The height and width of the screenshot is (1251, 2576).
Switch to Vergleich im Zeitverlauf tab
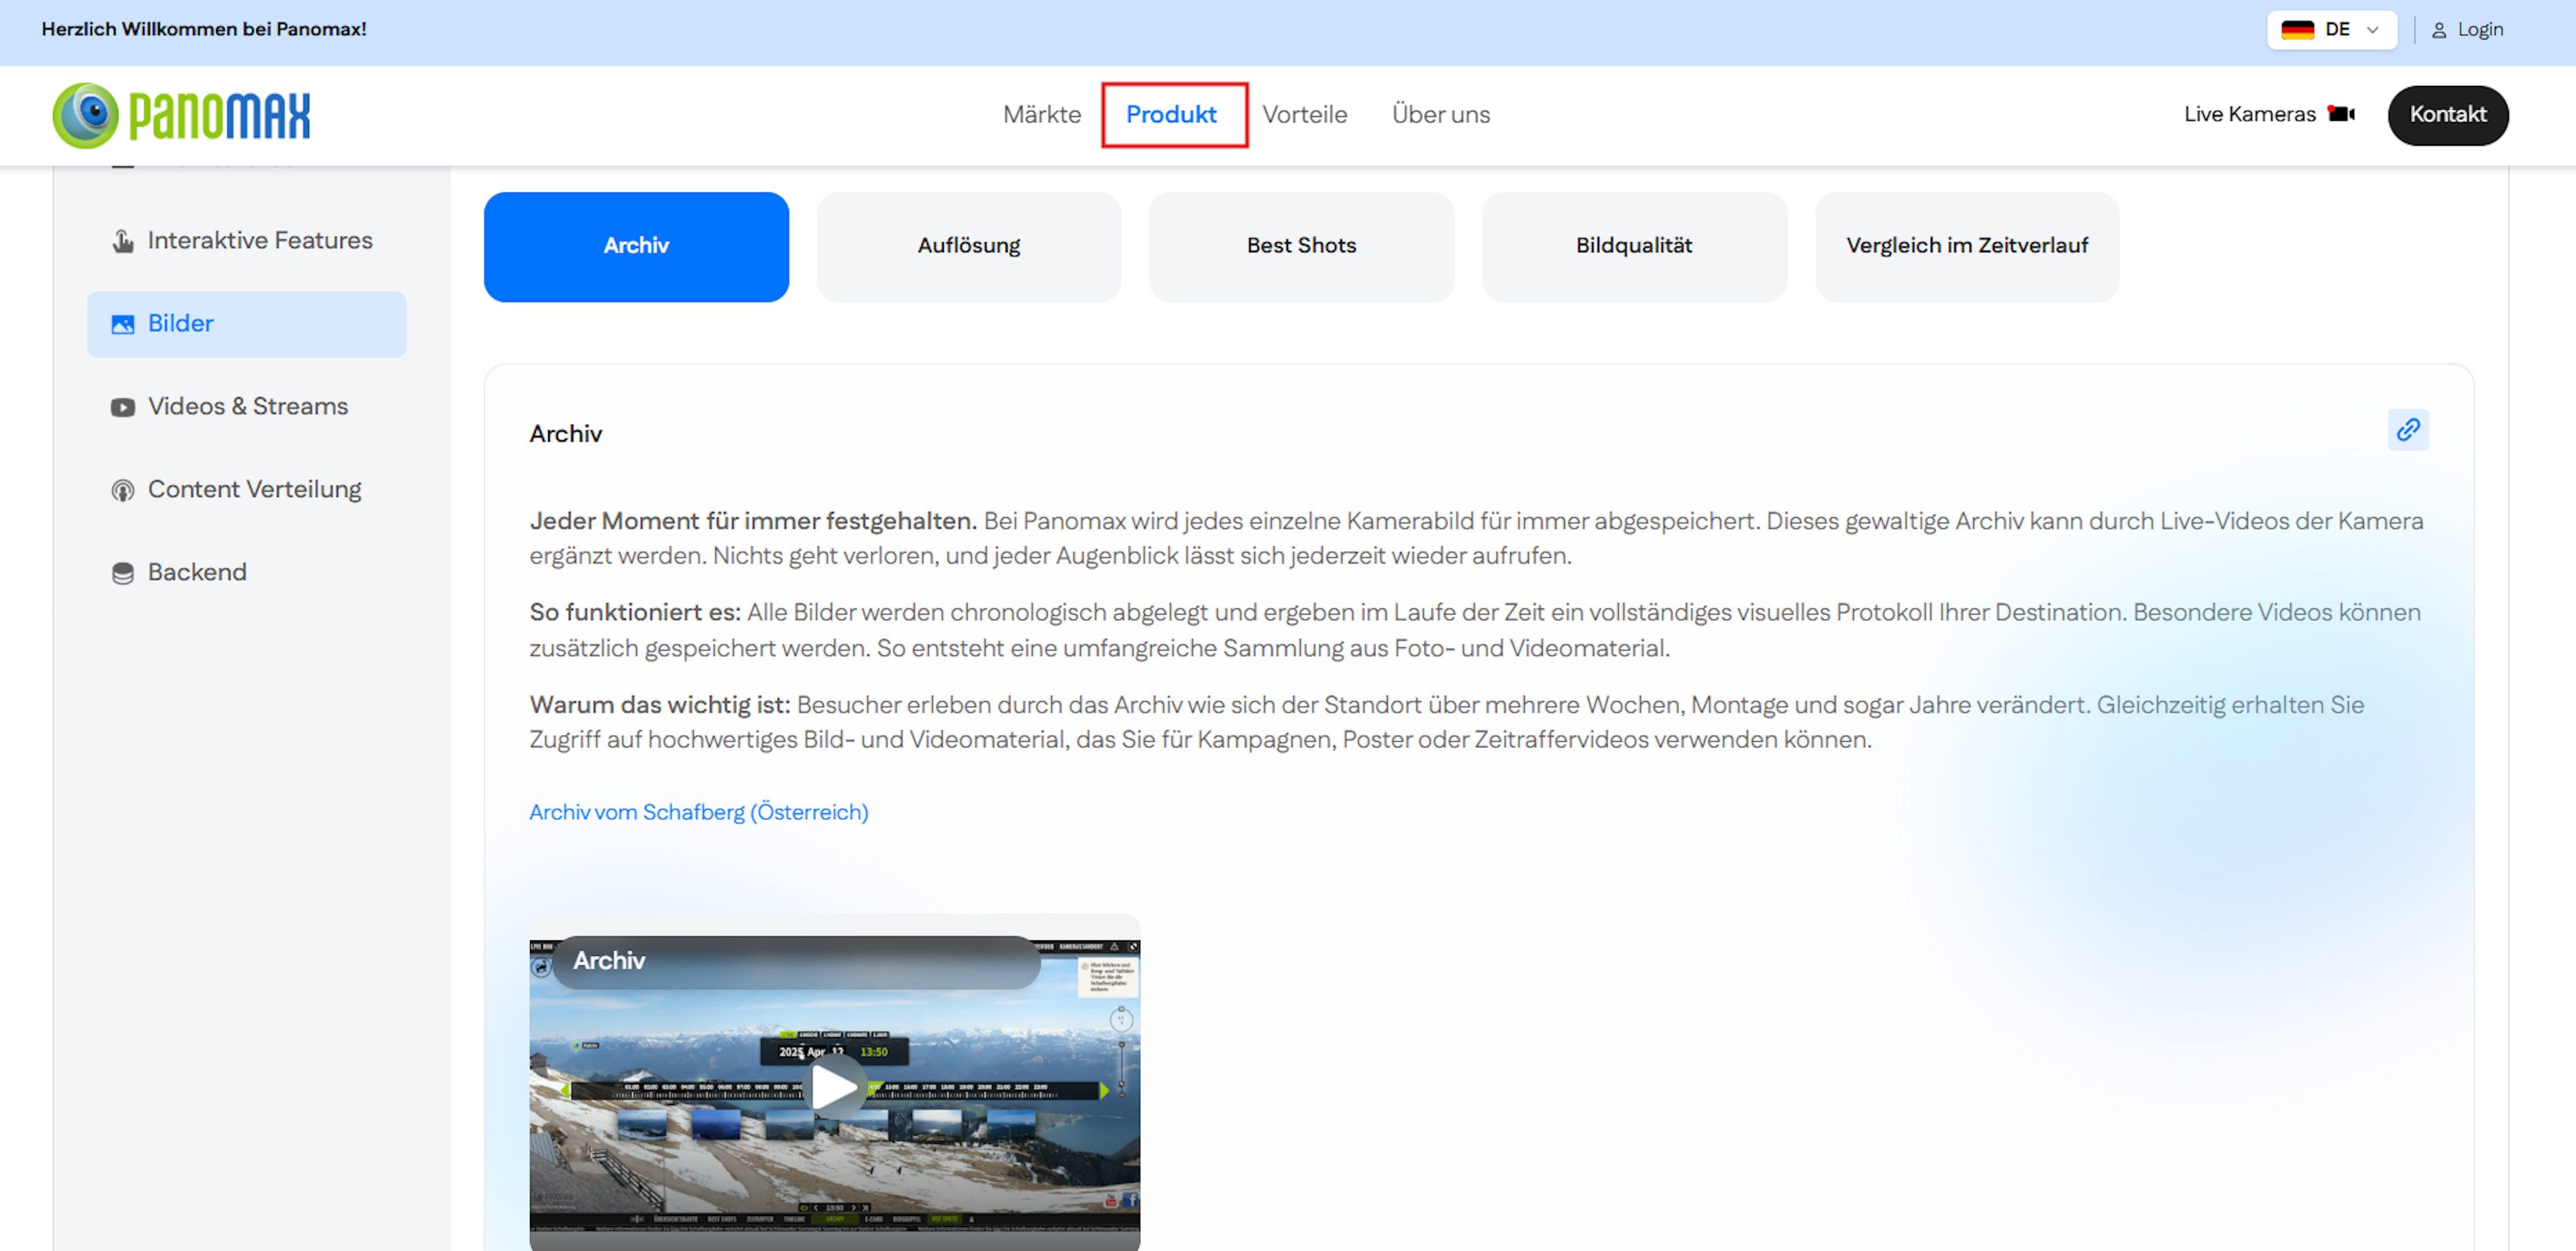click(x=1966, y=246)
